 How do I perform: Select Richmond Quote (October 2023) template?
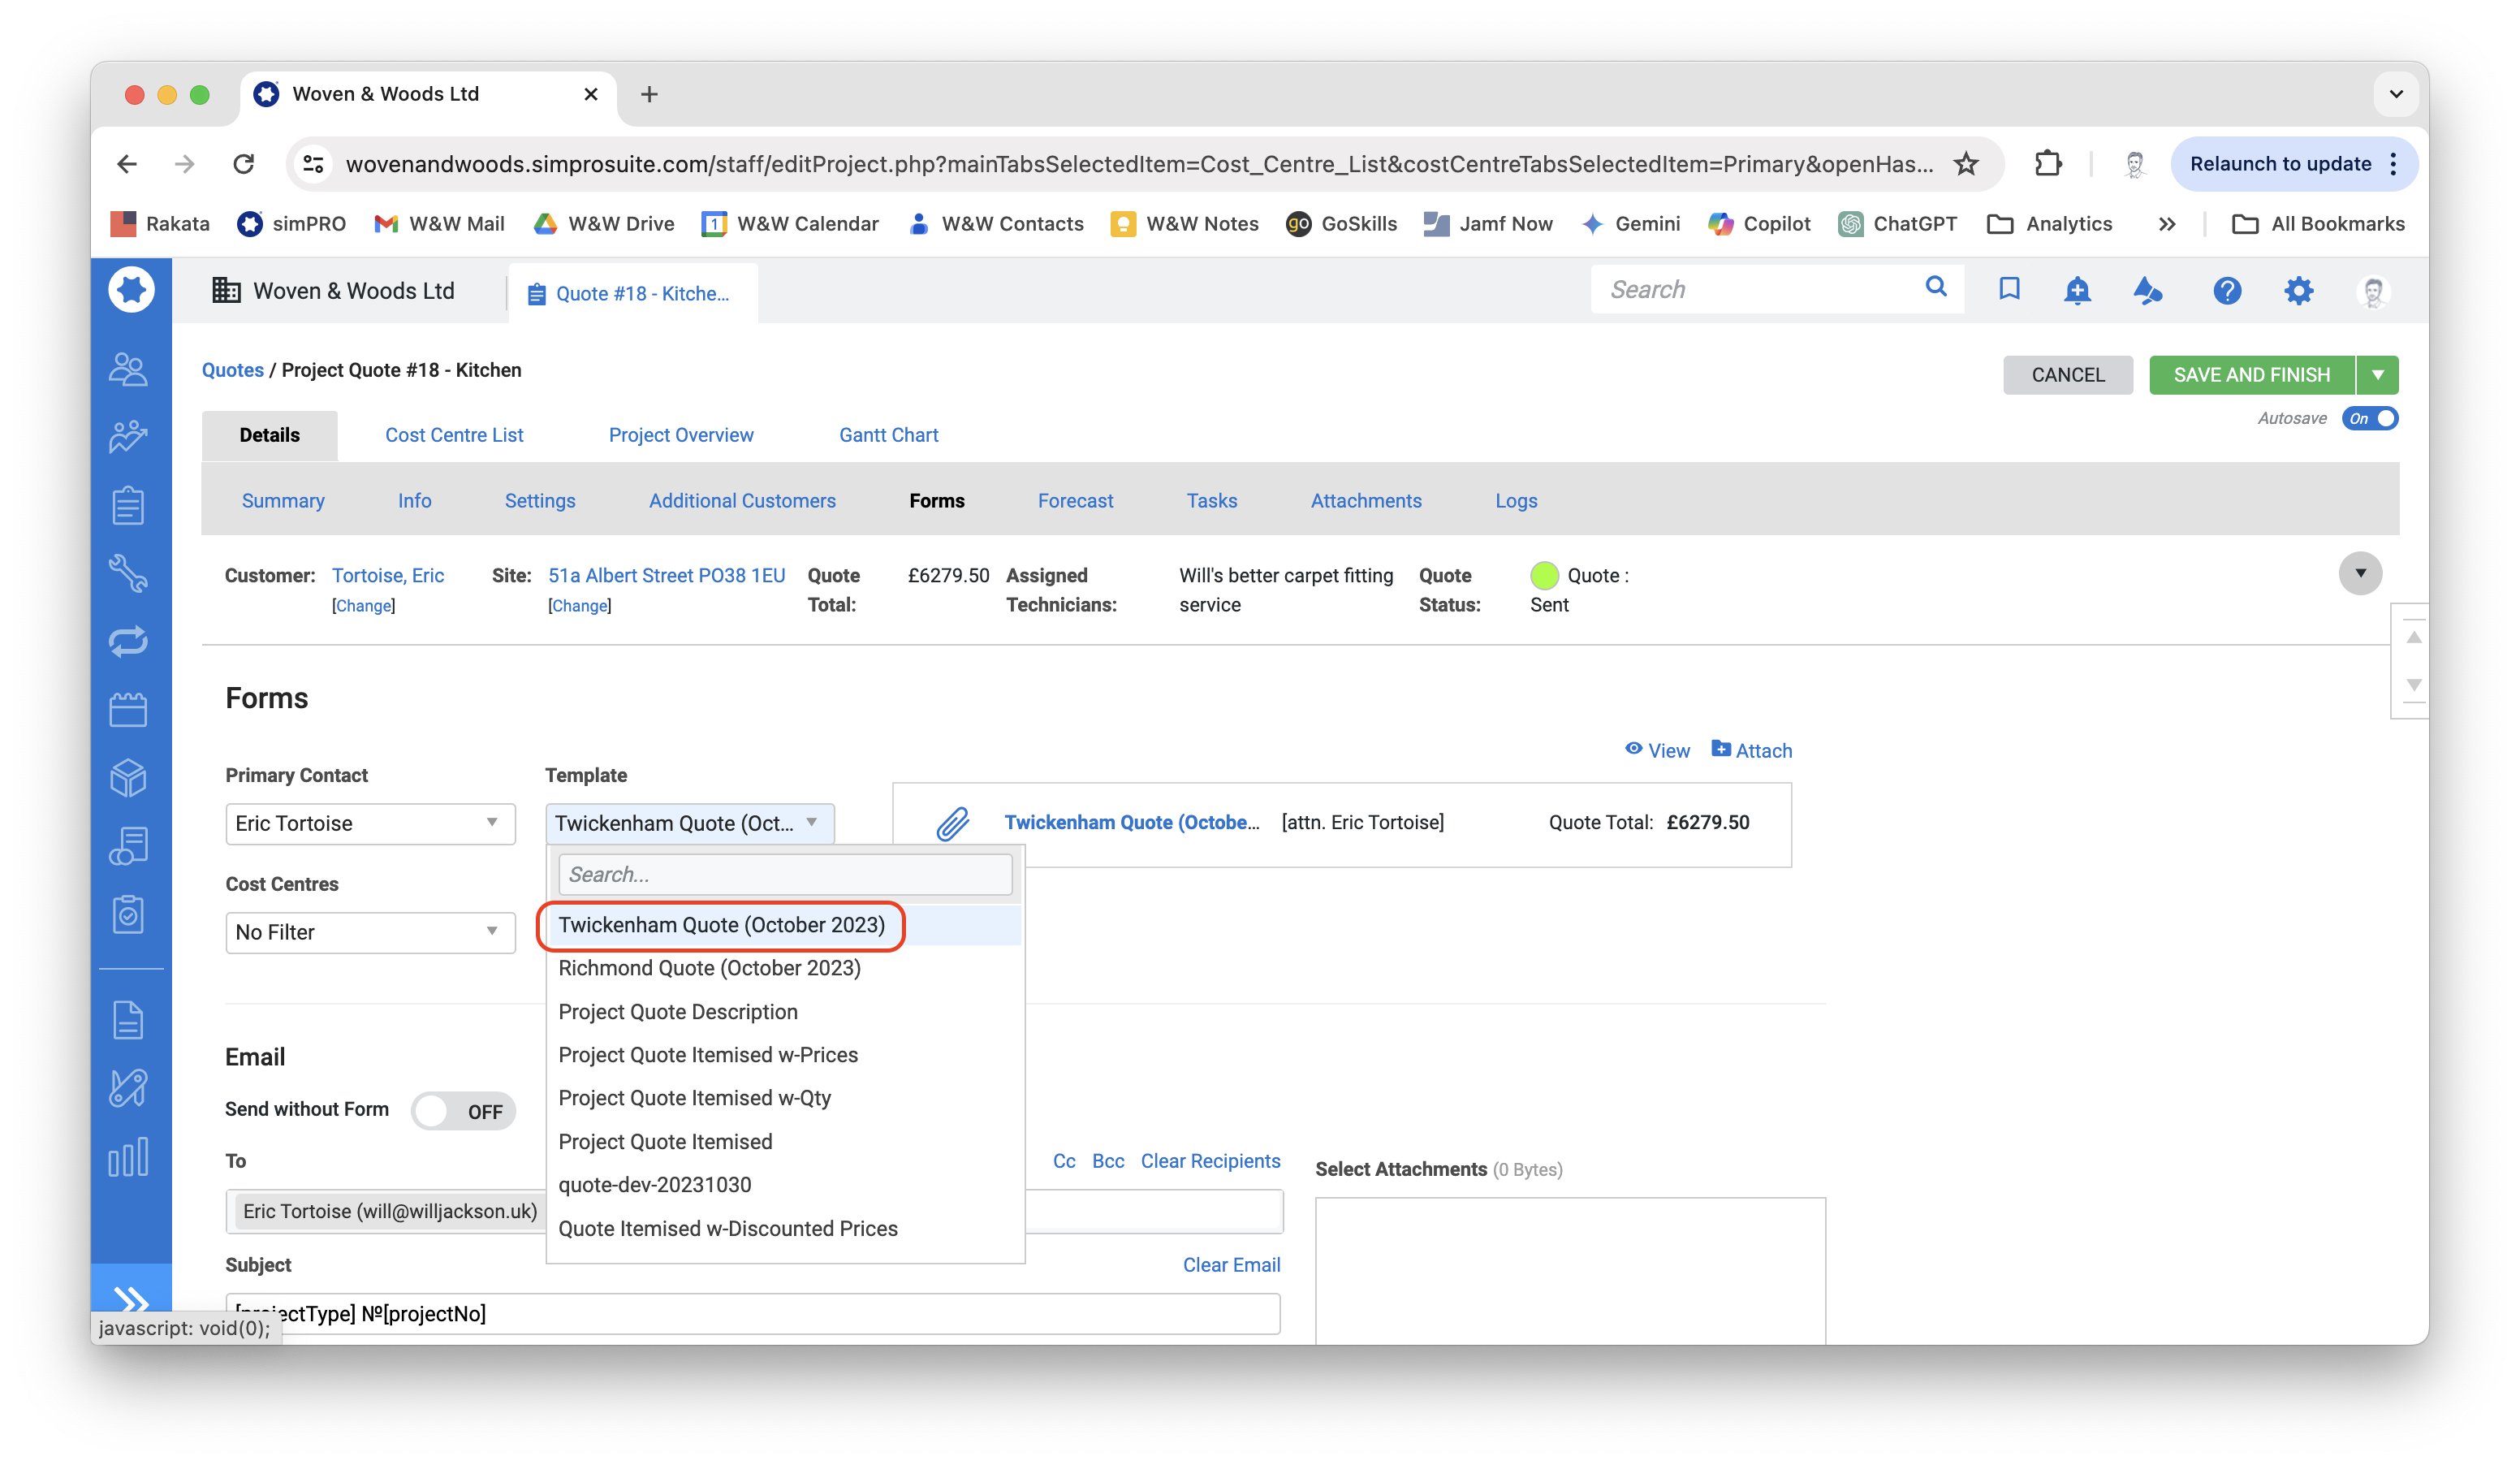(709, 968)
